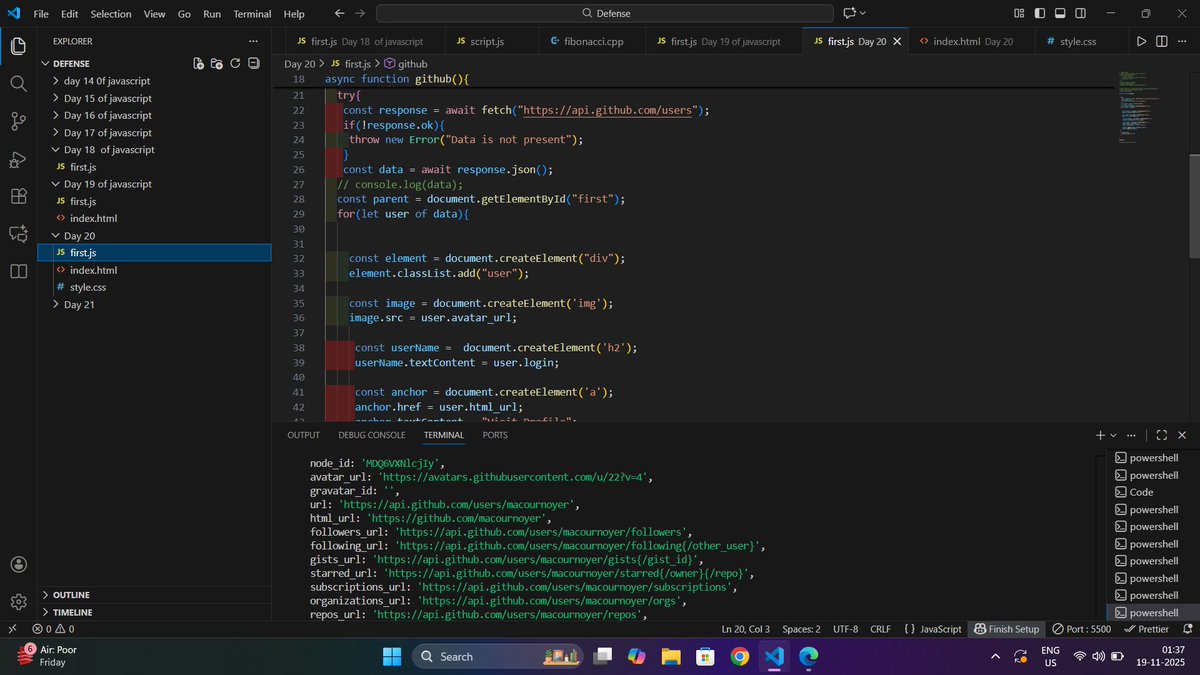Refresh the Explorer file tree
The image size is (1200, 675).
click(x=235, y=63)
